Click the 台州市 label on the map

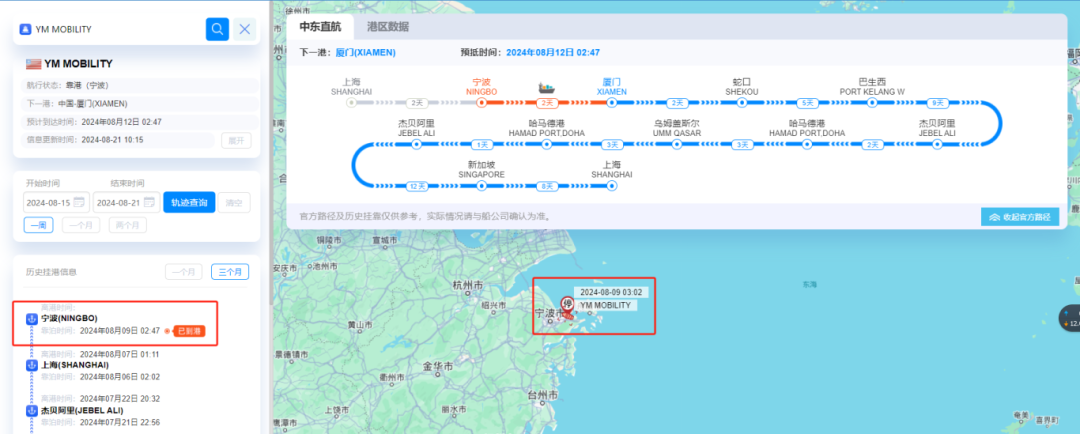point(542,395)
